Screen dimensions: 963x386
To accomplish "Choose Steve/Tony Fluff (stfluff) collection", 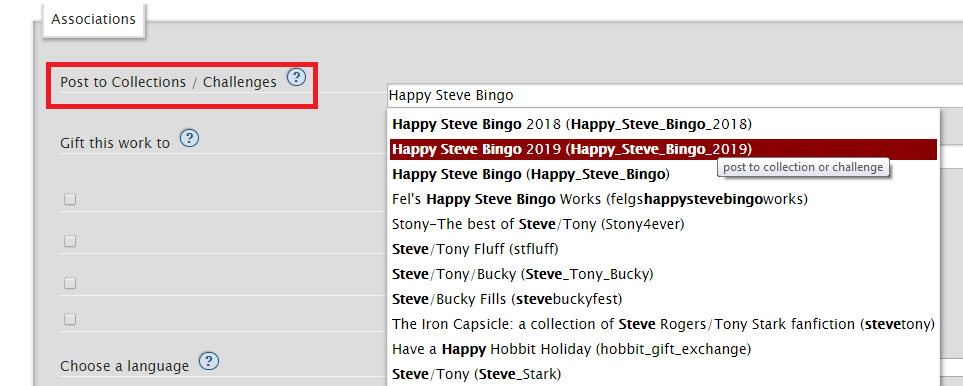I will coord(663,249).
